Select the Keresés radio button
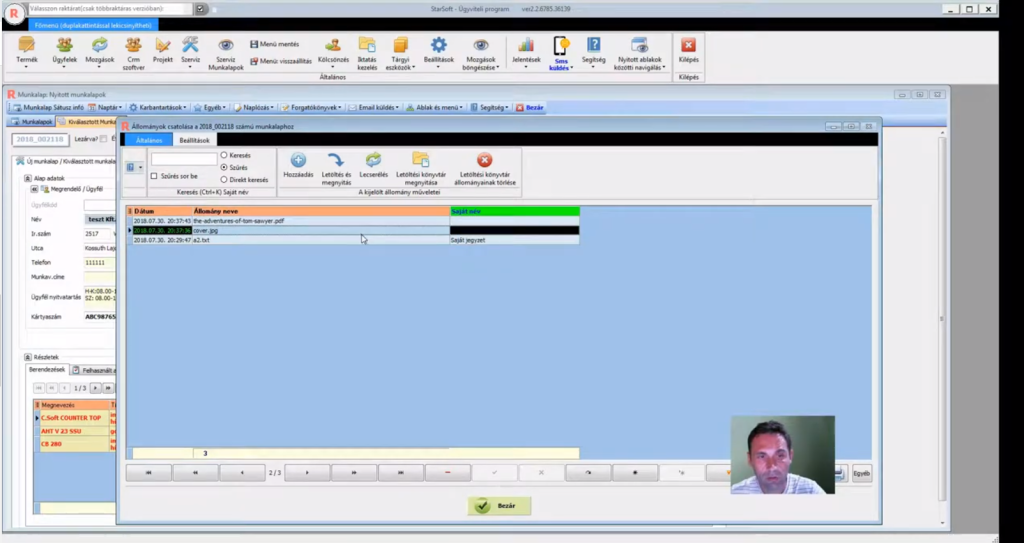Viewport: 1024px width, 543px height. [224, 156]
